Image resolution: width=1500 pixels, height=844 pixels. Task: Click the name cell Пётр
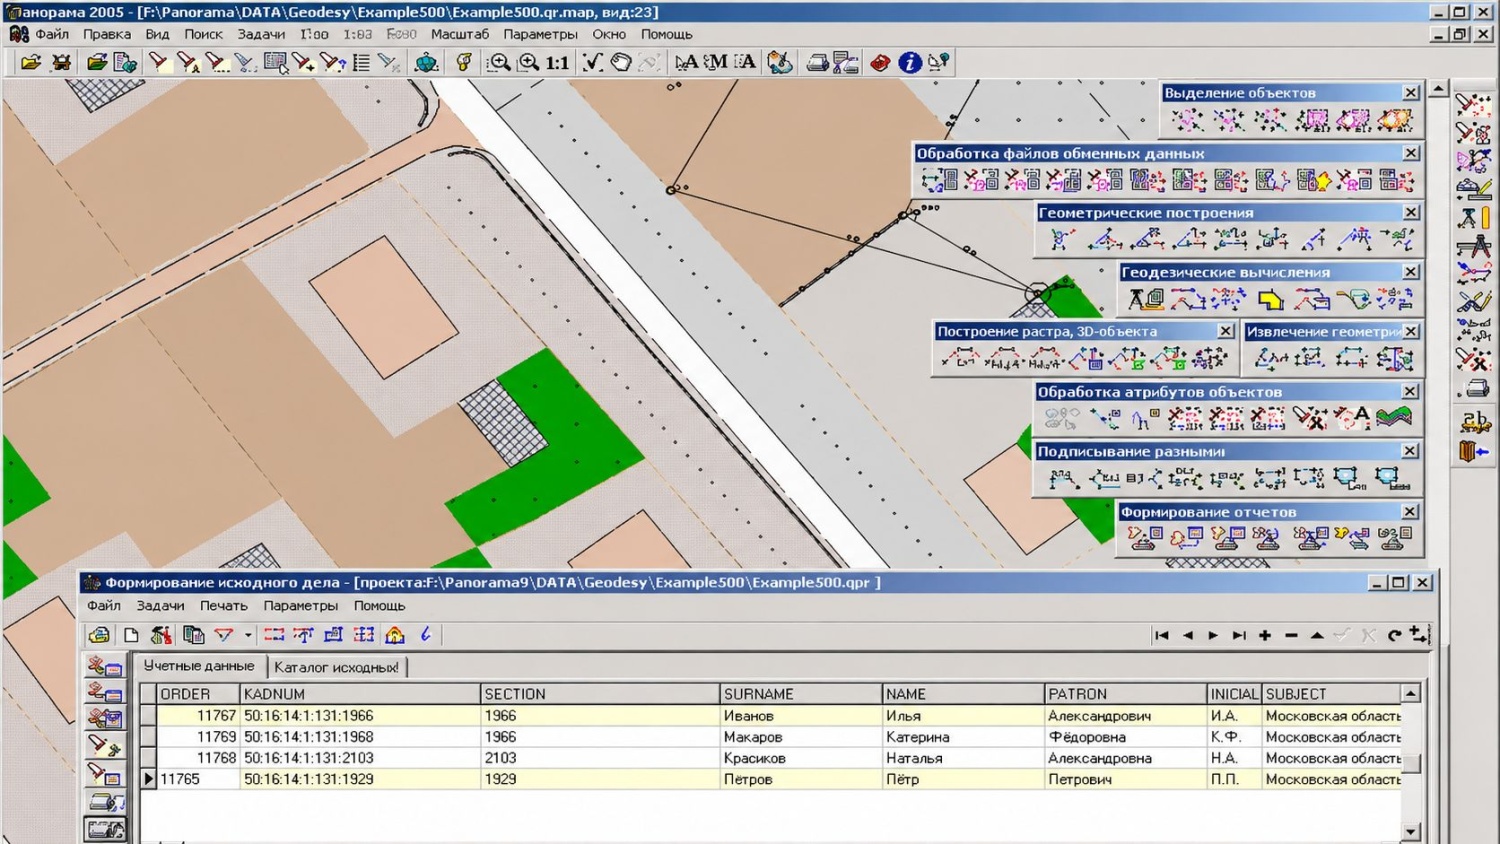(x=963, y=779)
